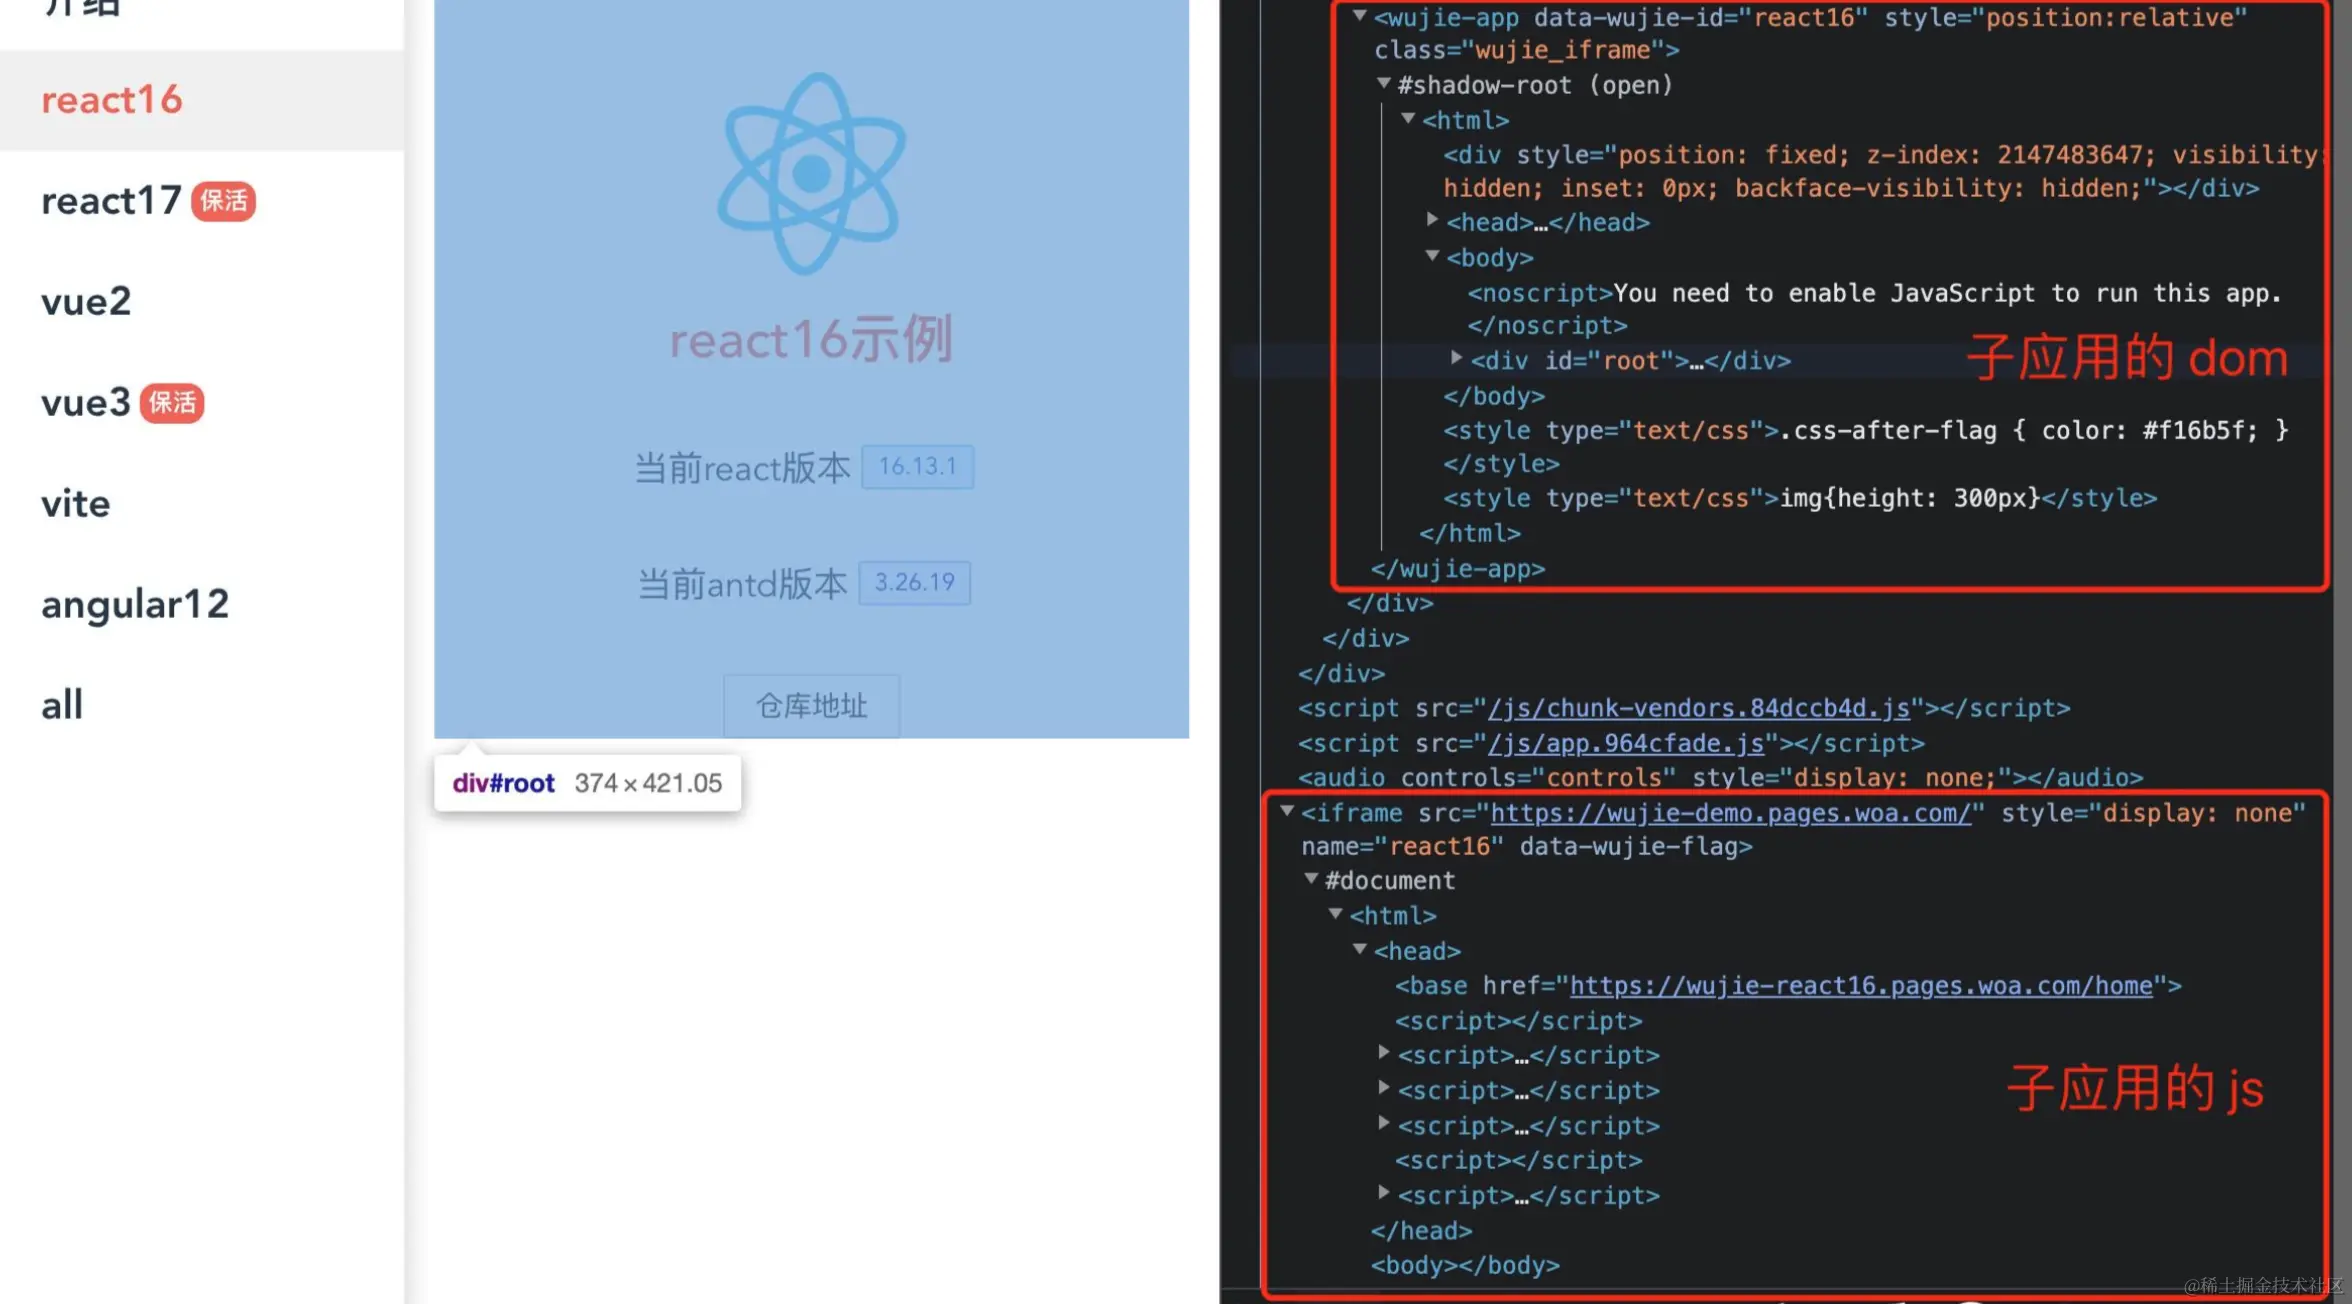Collapse the wujie-app element node

click(1359, 16)
